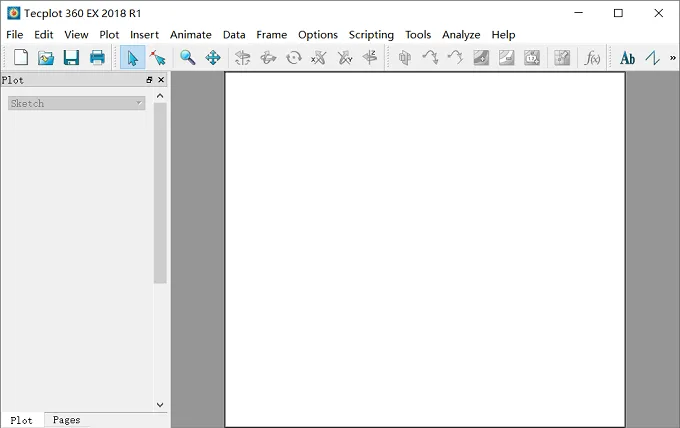
Task: Close the Plot sidebar panel
Action: (161, 80)
